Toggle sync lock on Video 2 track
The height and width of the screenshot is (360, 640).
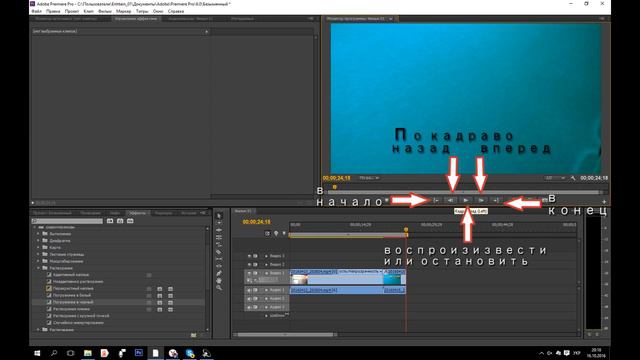pyautogui.click(x=256, y=264)
